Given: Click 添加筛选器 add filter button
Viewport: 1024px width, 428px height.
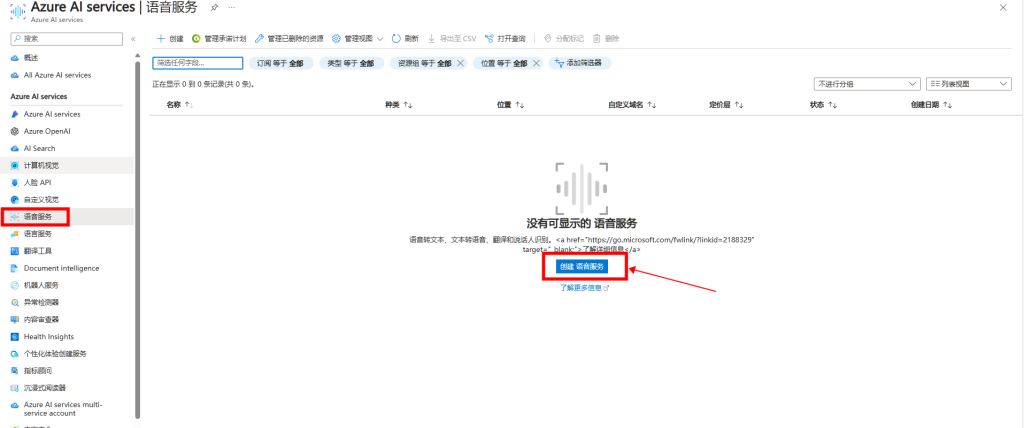Looking at the screenshot, I should coord(580,63).
